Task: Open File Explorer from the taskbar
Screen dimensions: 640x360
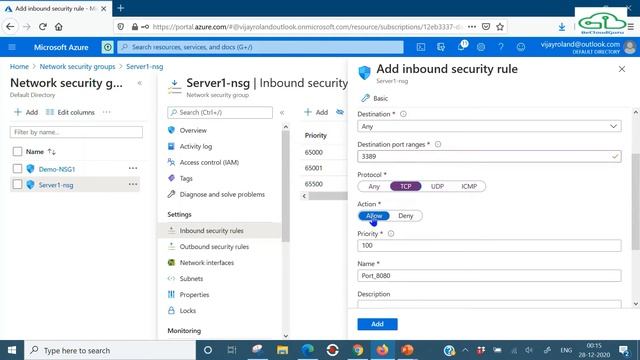Action: point(282,350)
